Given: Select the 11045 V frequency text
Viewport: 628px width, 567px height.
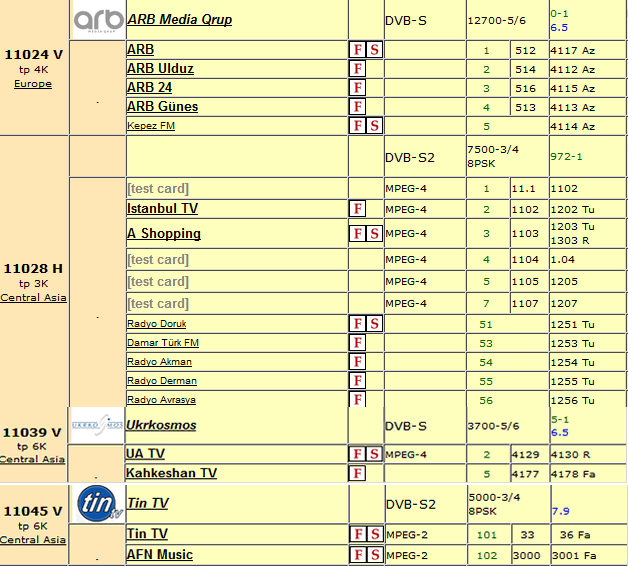Looking at the screenshot, I should (33, 511).
